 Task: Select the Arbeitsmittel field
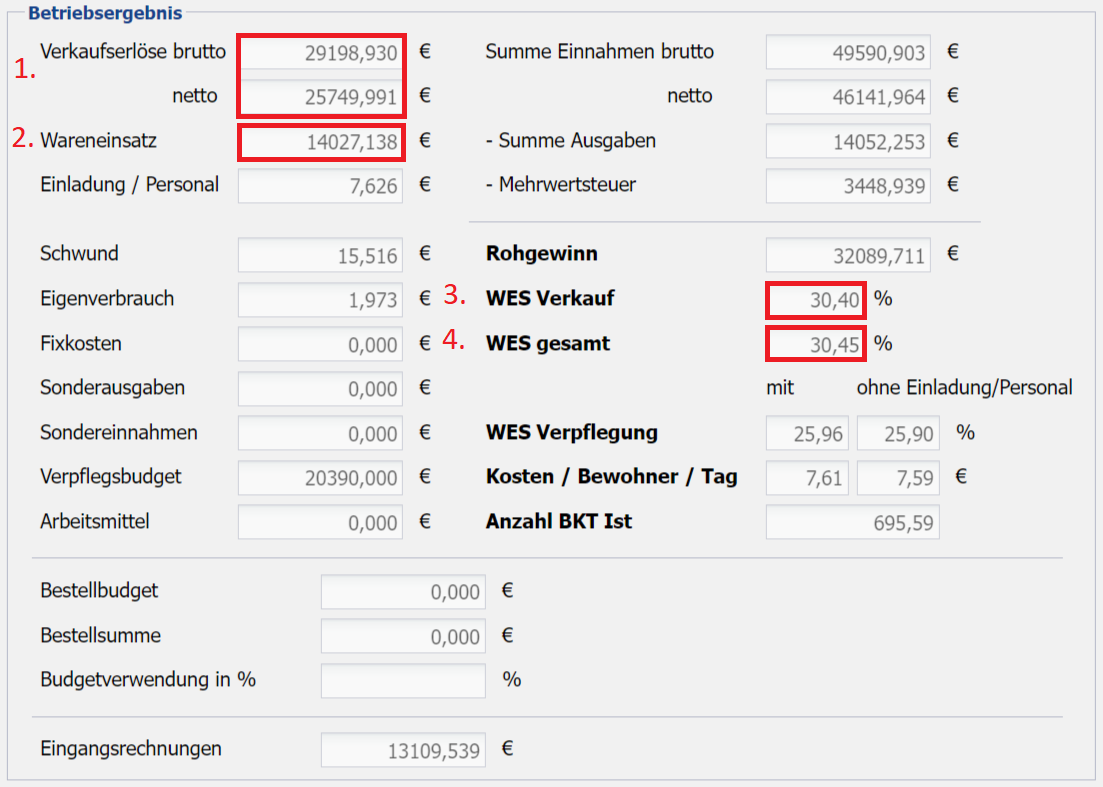(321, 522)
